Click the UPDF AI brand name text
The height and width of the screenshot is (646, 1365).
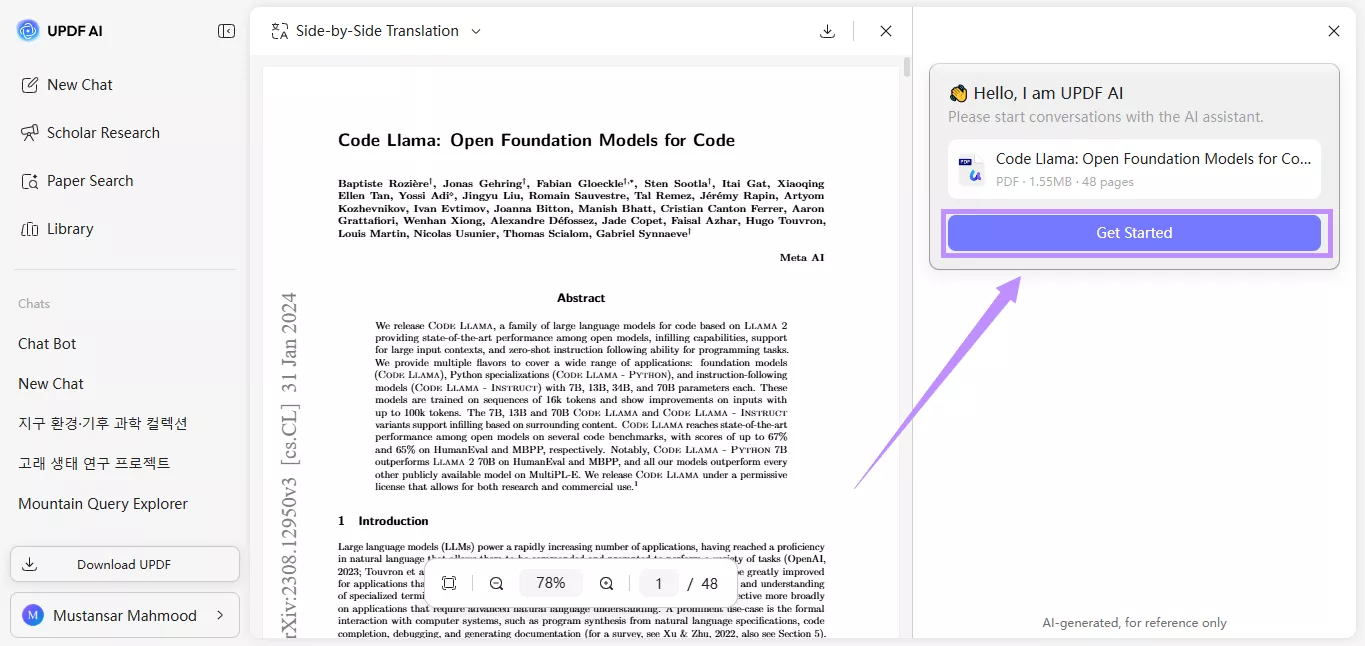coord(75,31)
